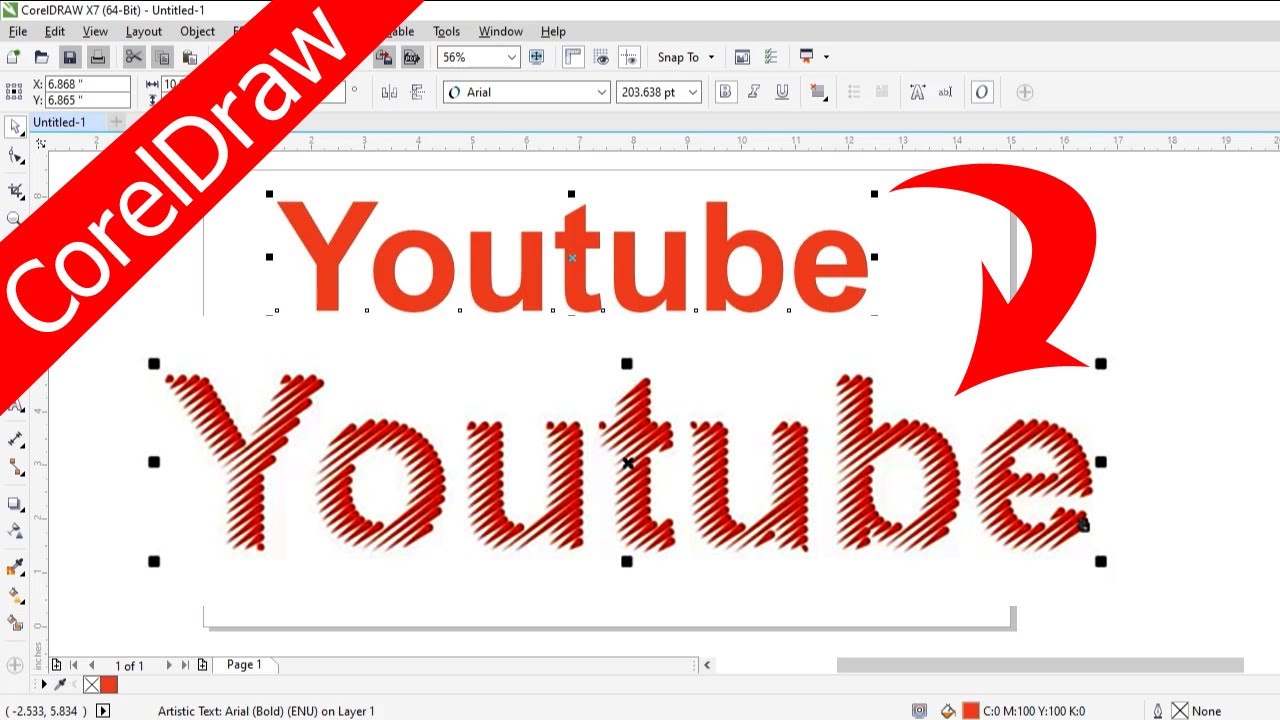Open the zoom level 56% dropdown

pos(512,57)
